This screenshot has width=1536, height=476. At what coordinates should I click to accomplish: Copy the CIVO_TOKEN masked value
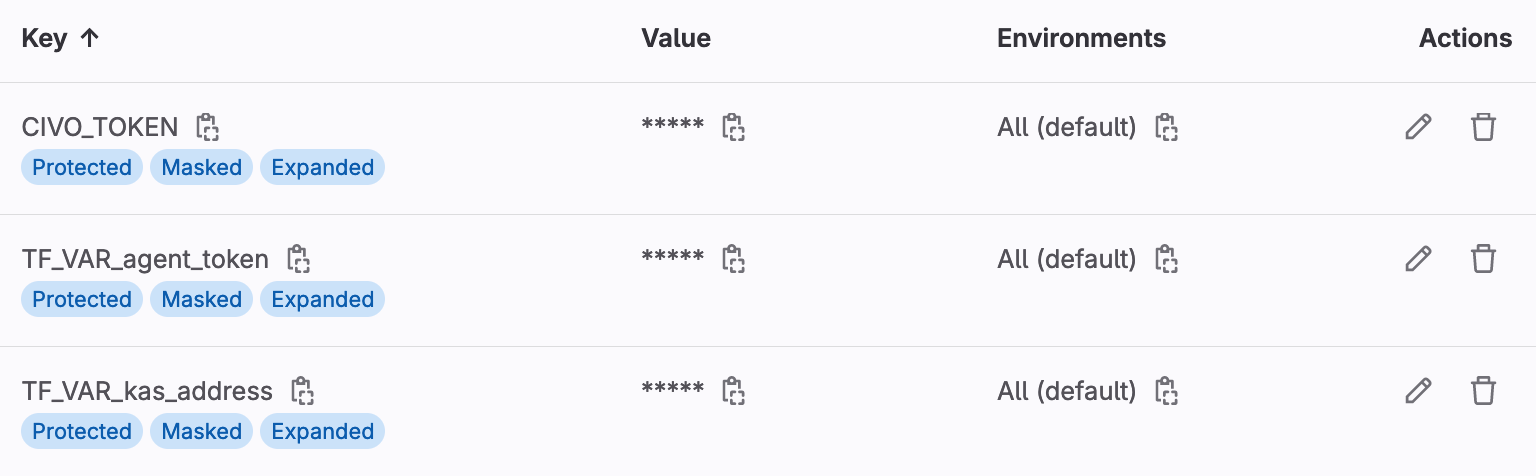click(734, 127)
